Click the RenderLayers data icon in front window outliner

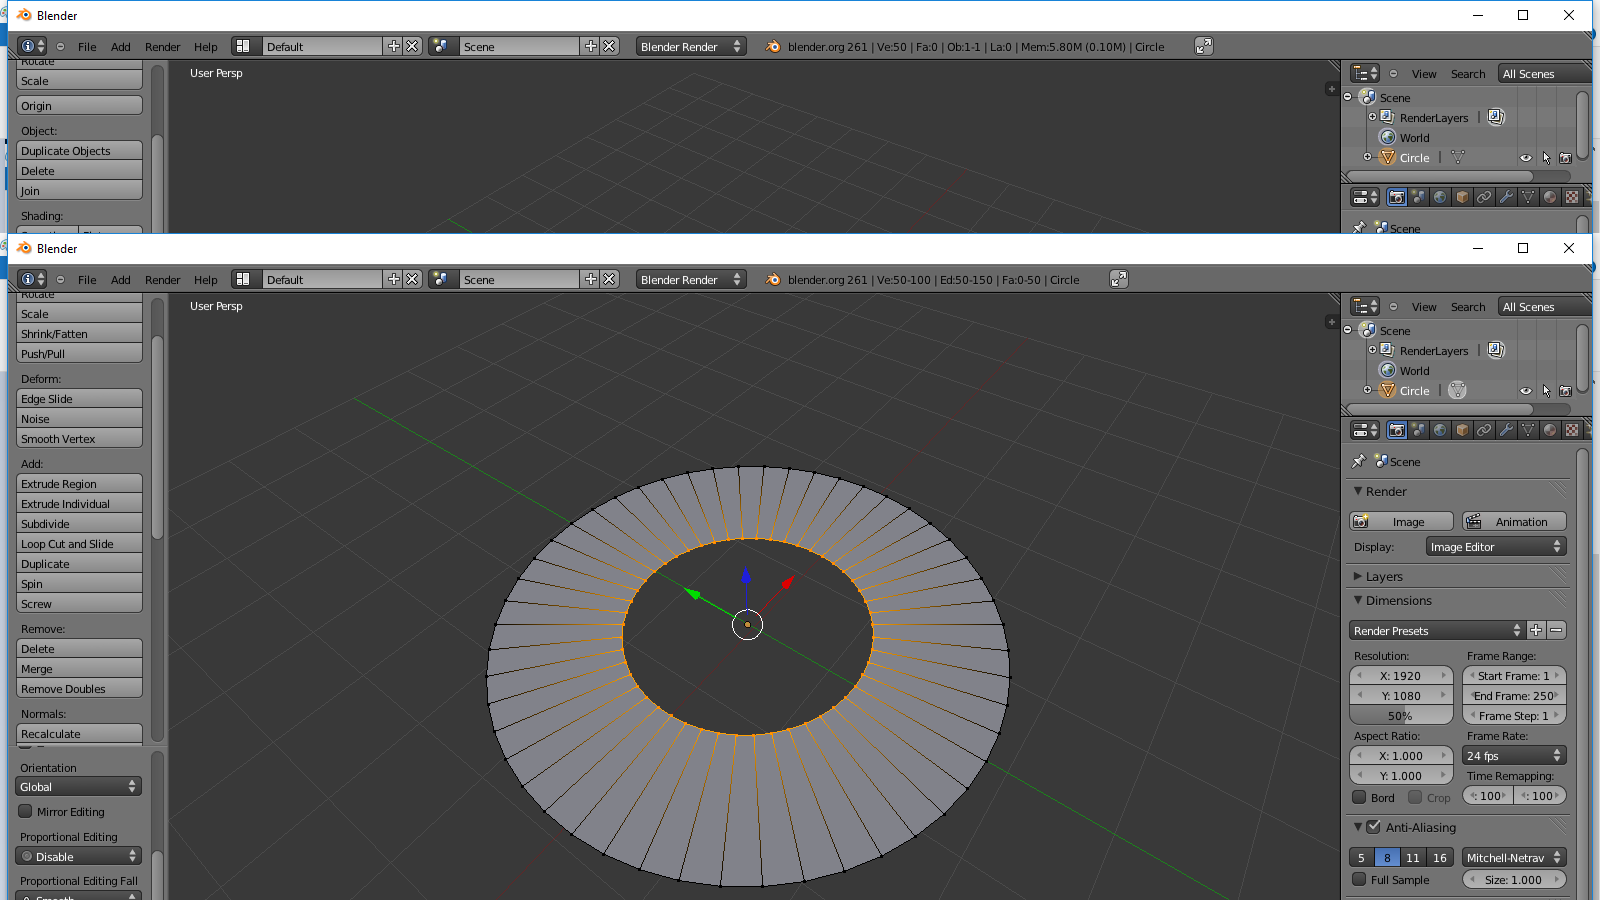(1496, 350)
